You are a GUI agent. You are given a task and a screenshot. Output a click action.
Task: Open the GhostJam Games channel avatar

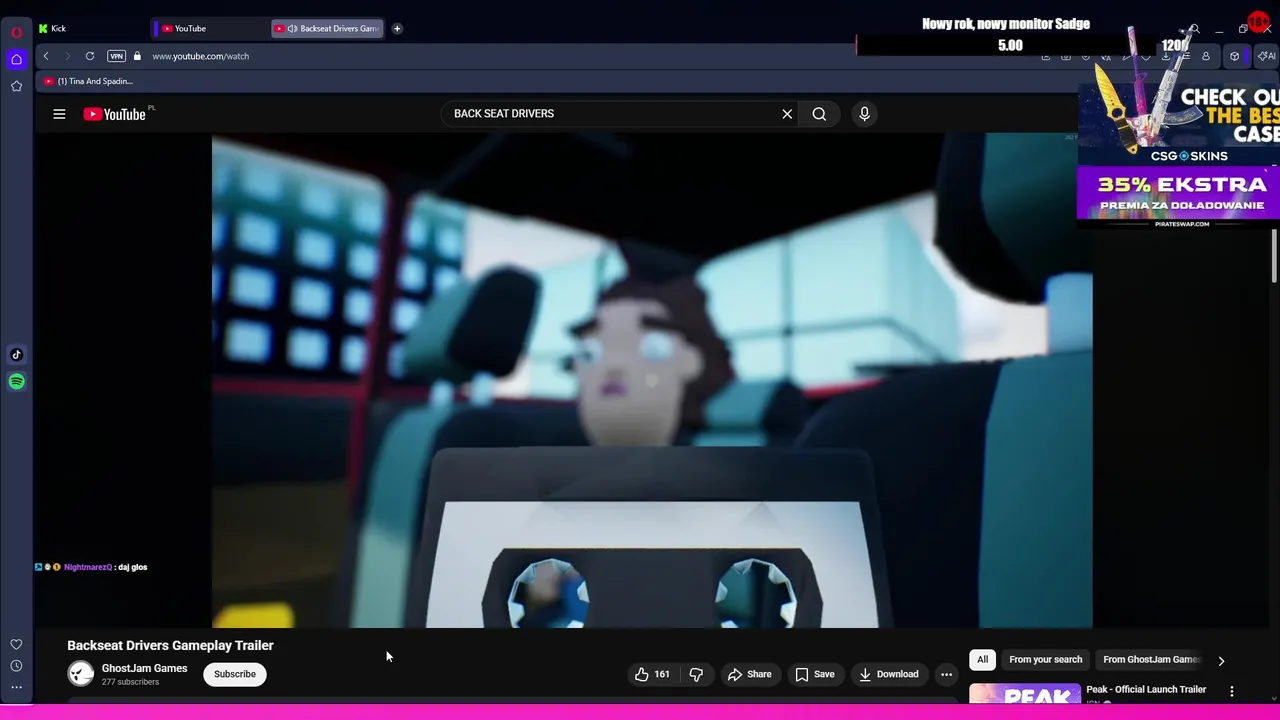[80, 674]
